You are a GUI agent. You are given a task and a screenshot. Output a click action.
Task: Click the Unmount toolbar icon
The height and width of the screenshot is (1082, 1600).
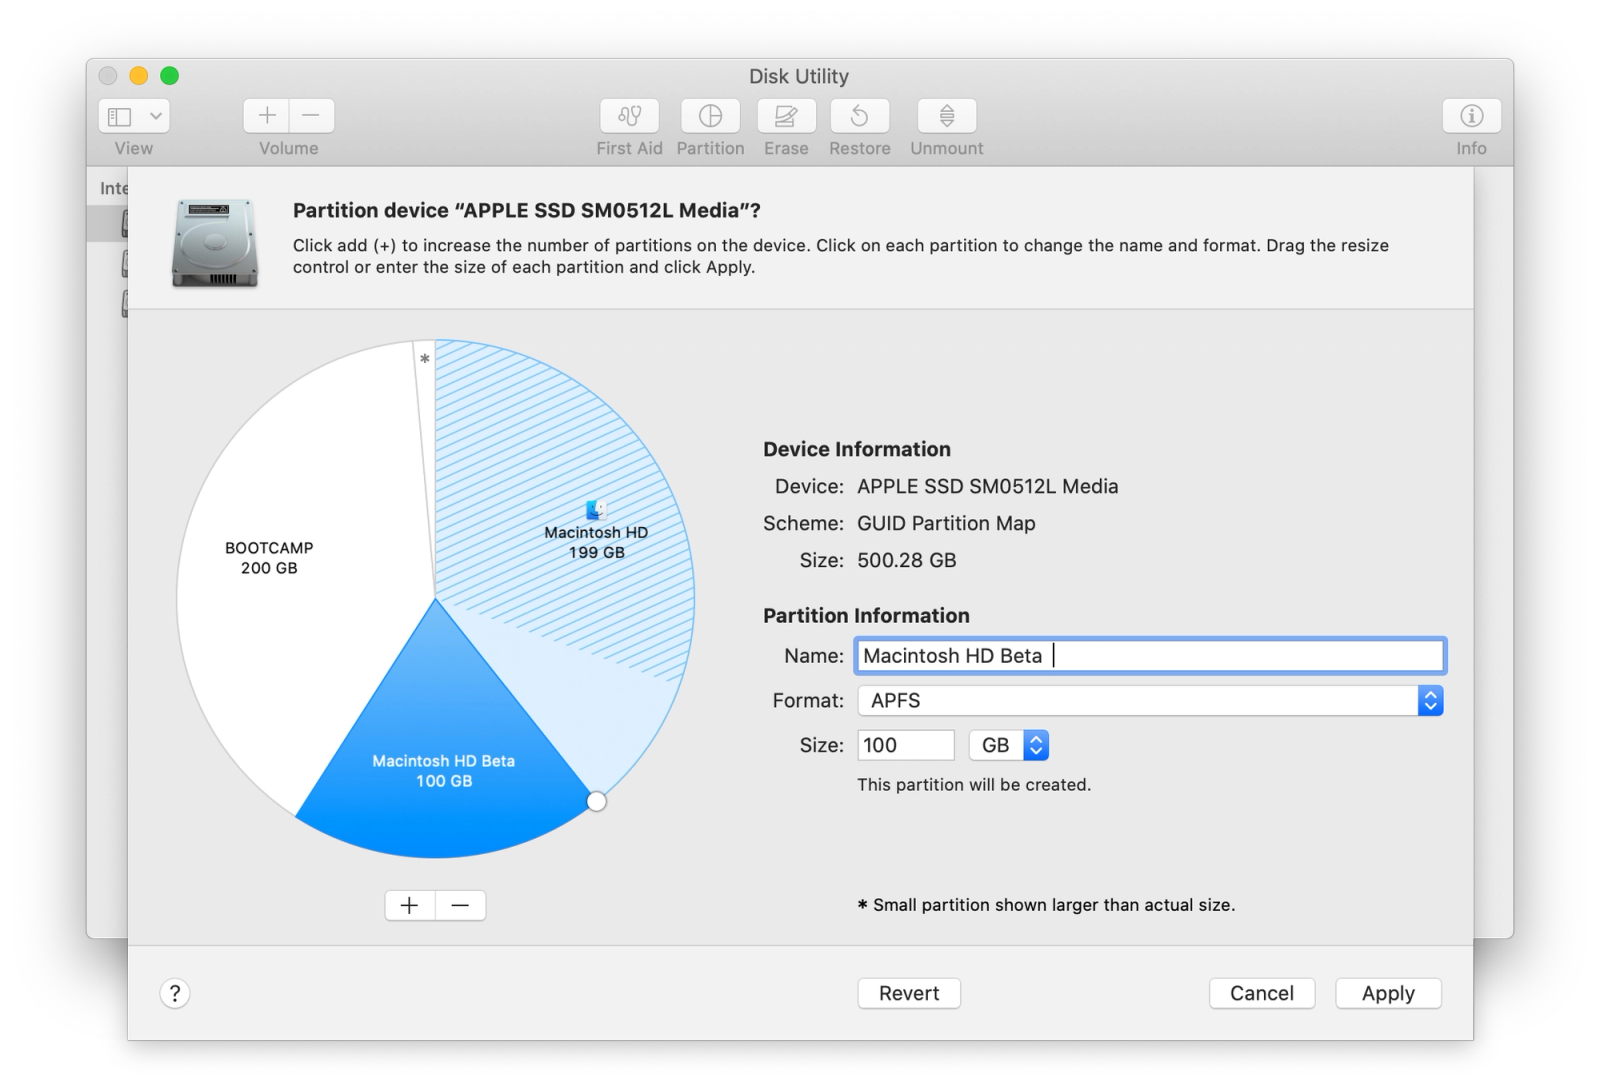947,116
